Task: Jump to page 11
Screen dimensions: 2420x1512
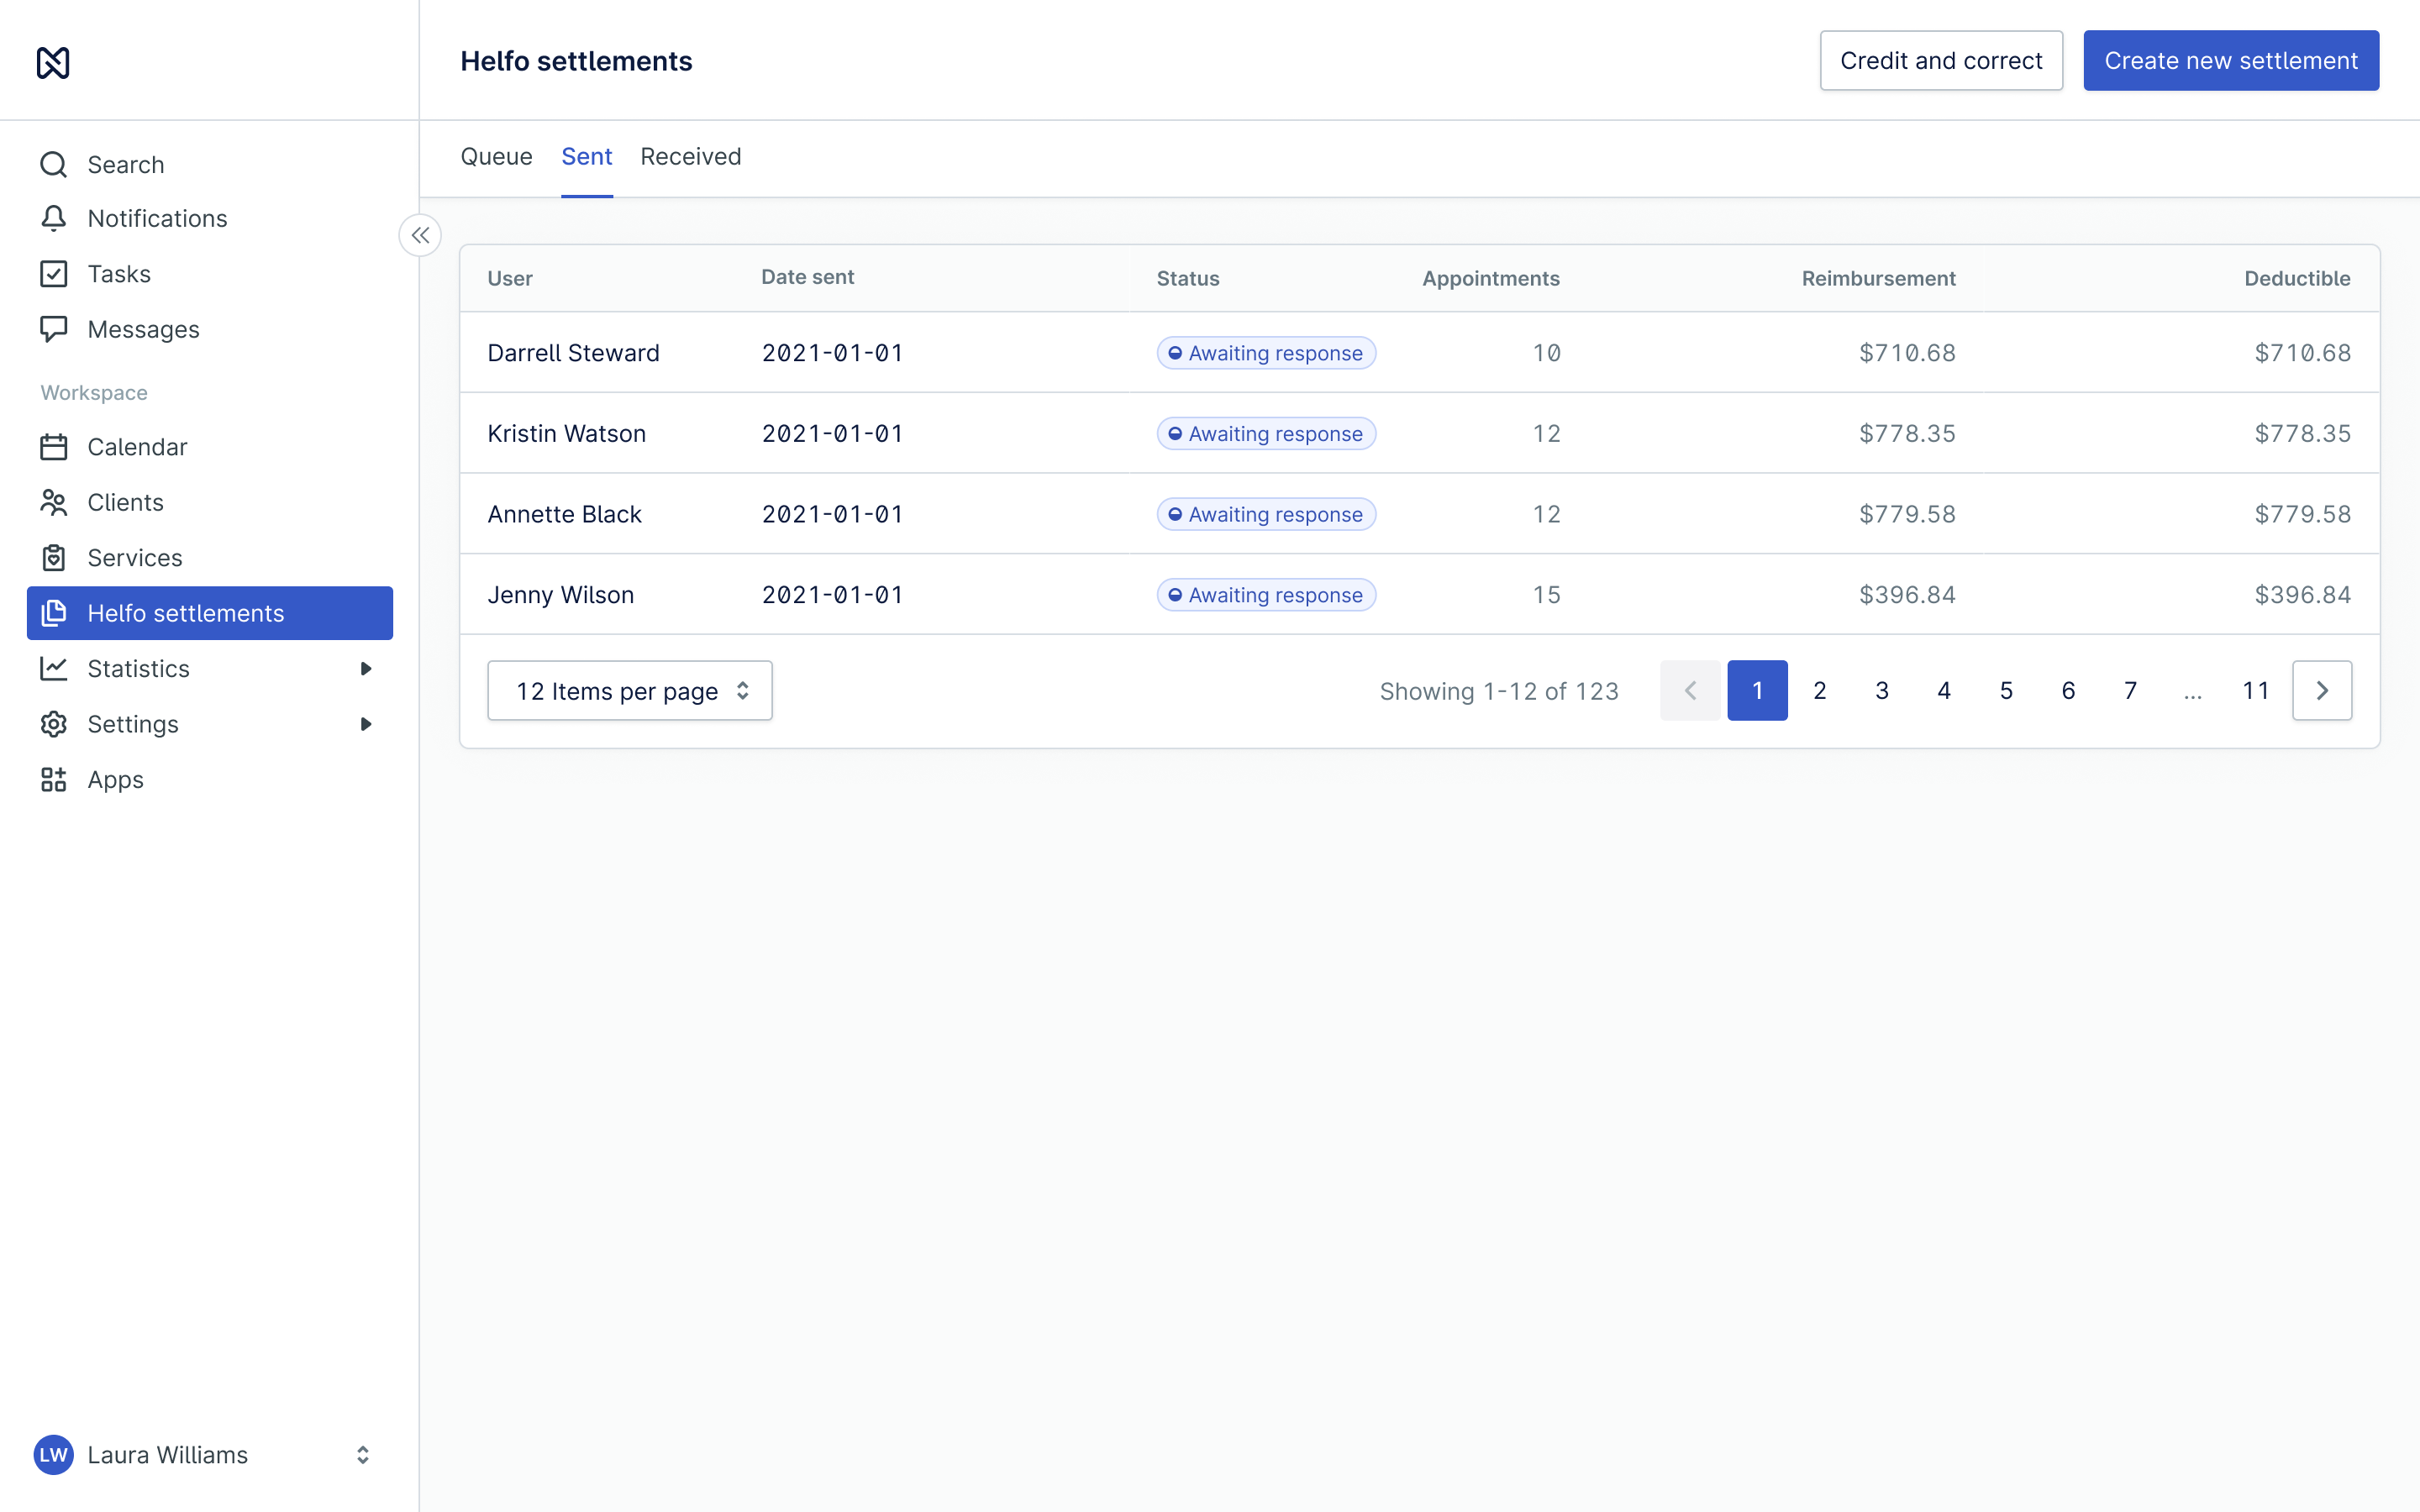Action: pos(2255,690)
